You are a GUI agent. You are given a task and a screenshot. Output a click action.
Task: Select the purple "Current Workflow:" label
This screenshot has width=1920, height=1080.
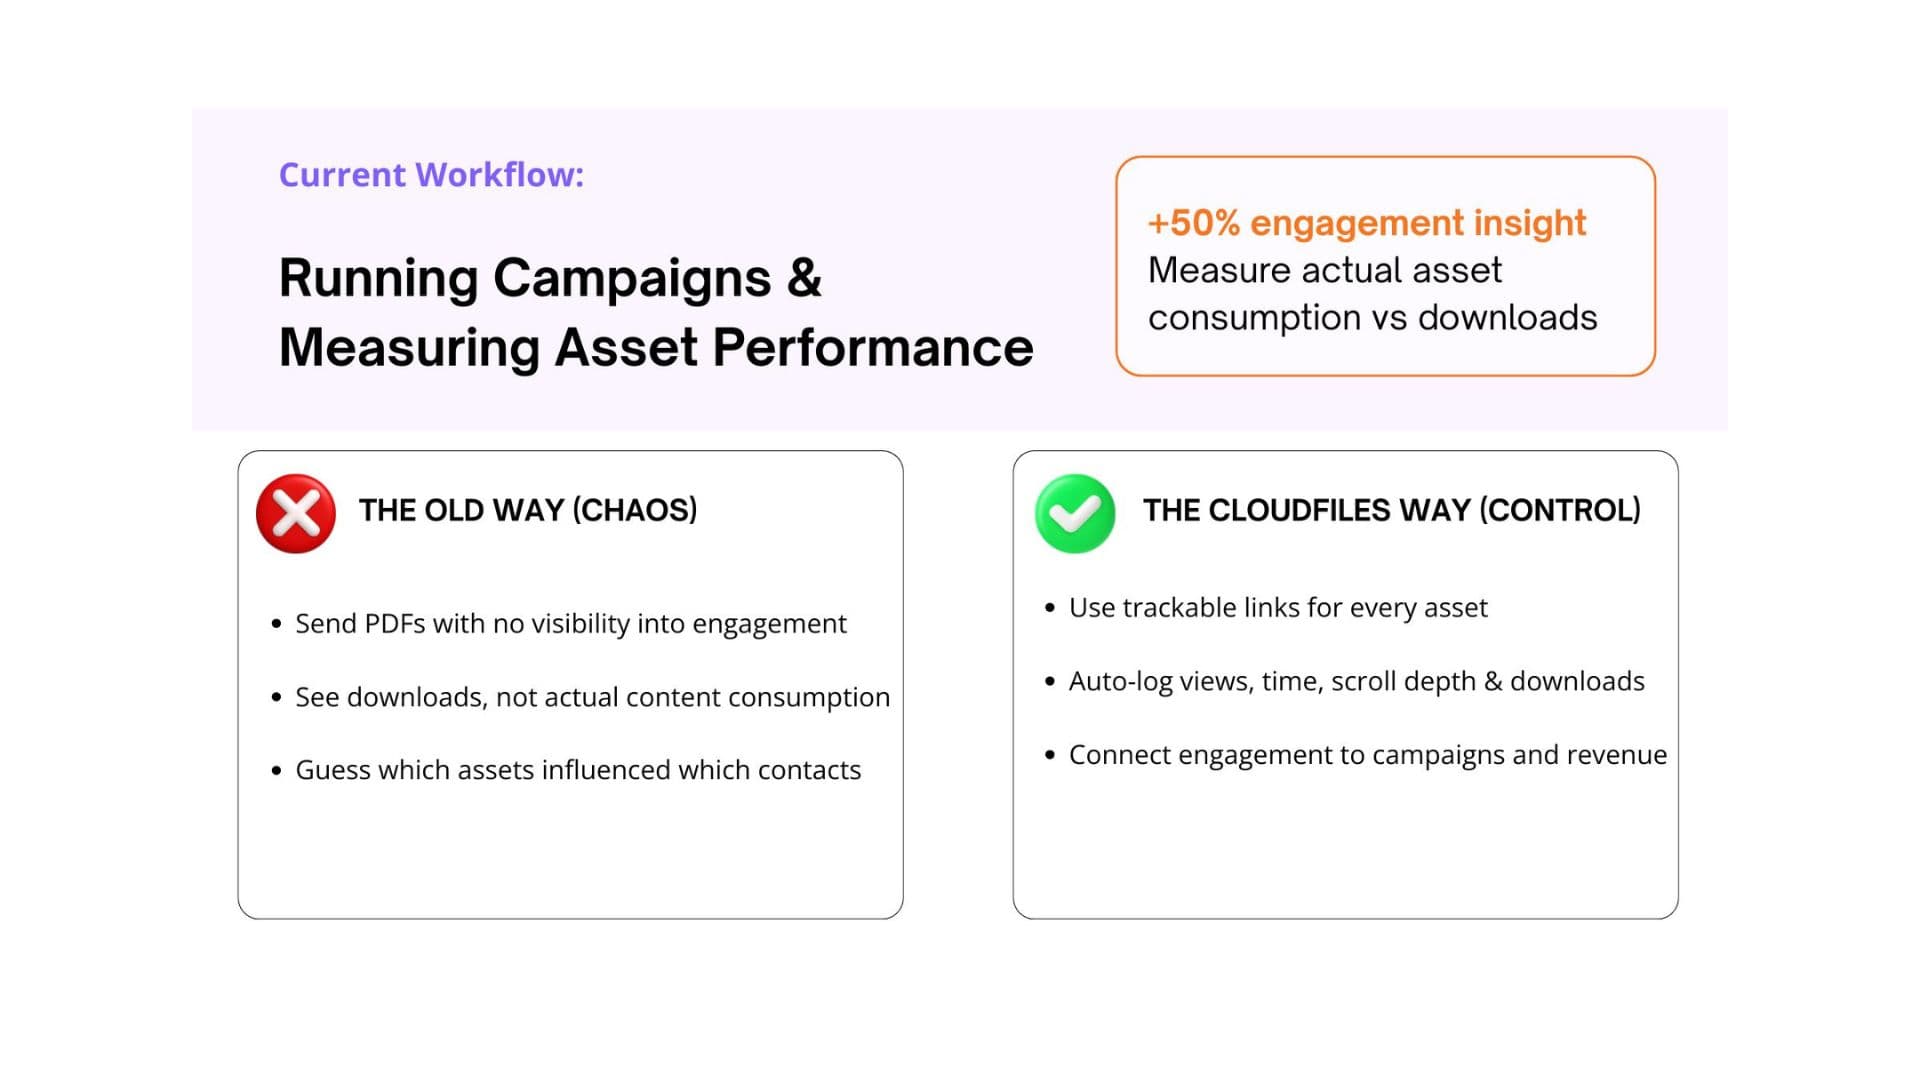click(431, 175)
